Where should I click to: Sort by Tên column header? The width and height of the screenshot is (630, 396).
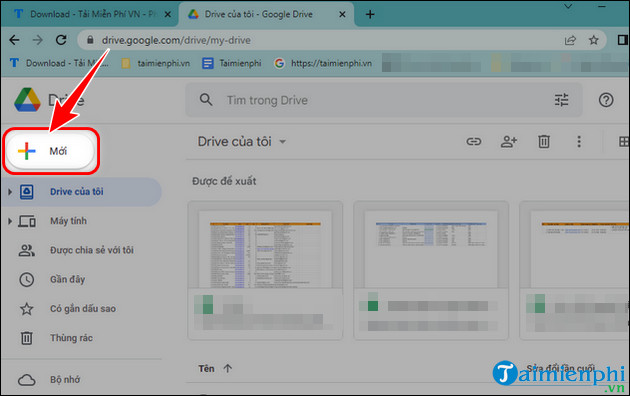tap(206, 368)
